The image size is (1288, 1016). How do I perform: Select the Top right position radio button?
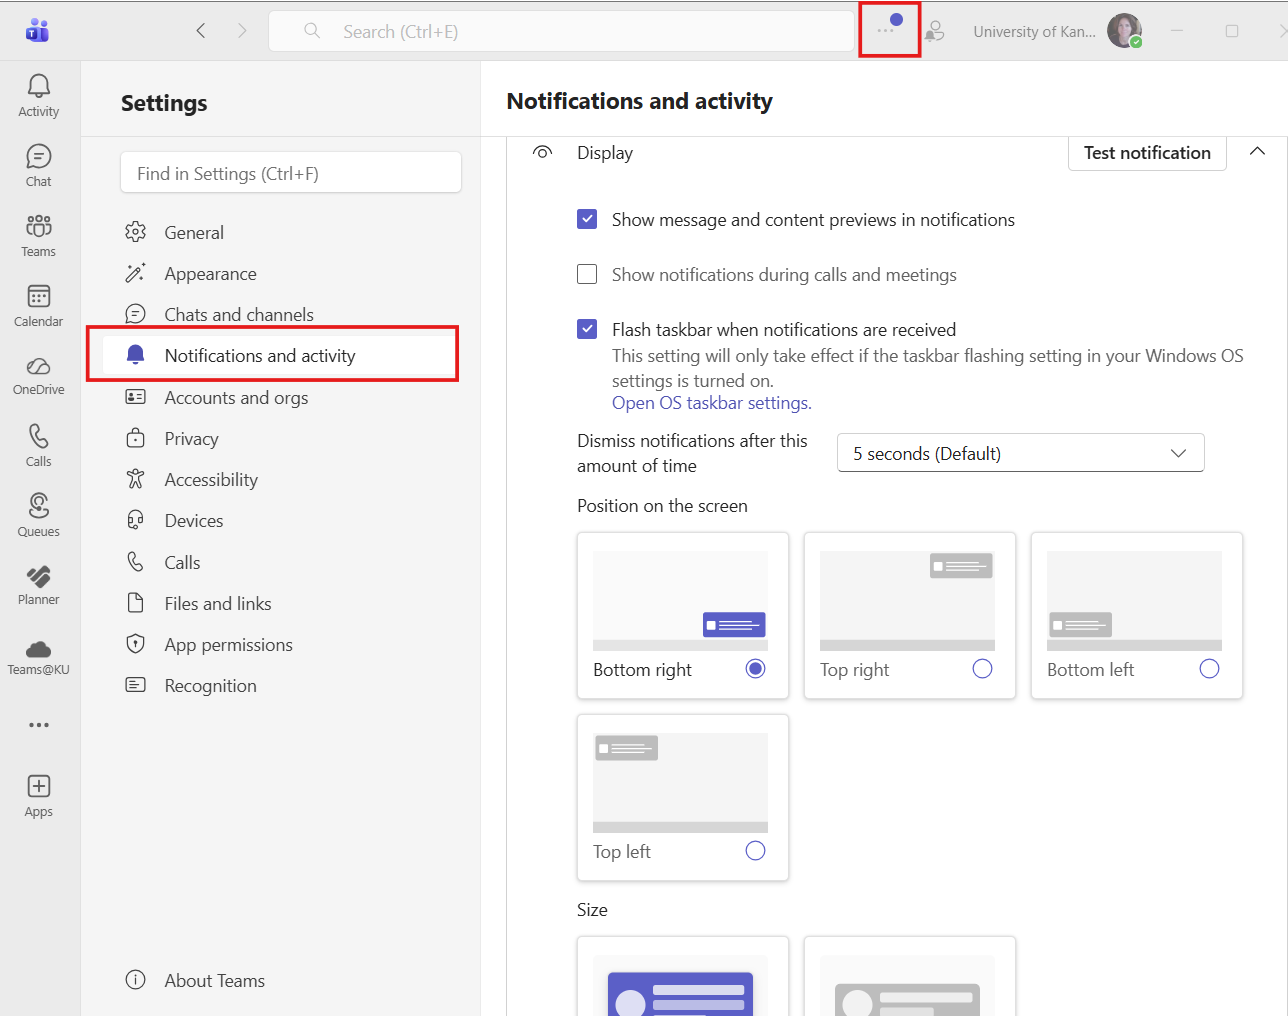tap(982, 669)
